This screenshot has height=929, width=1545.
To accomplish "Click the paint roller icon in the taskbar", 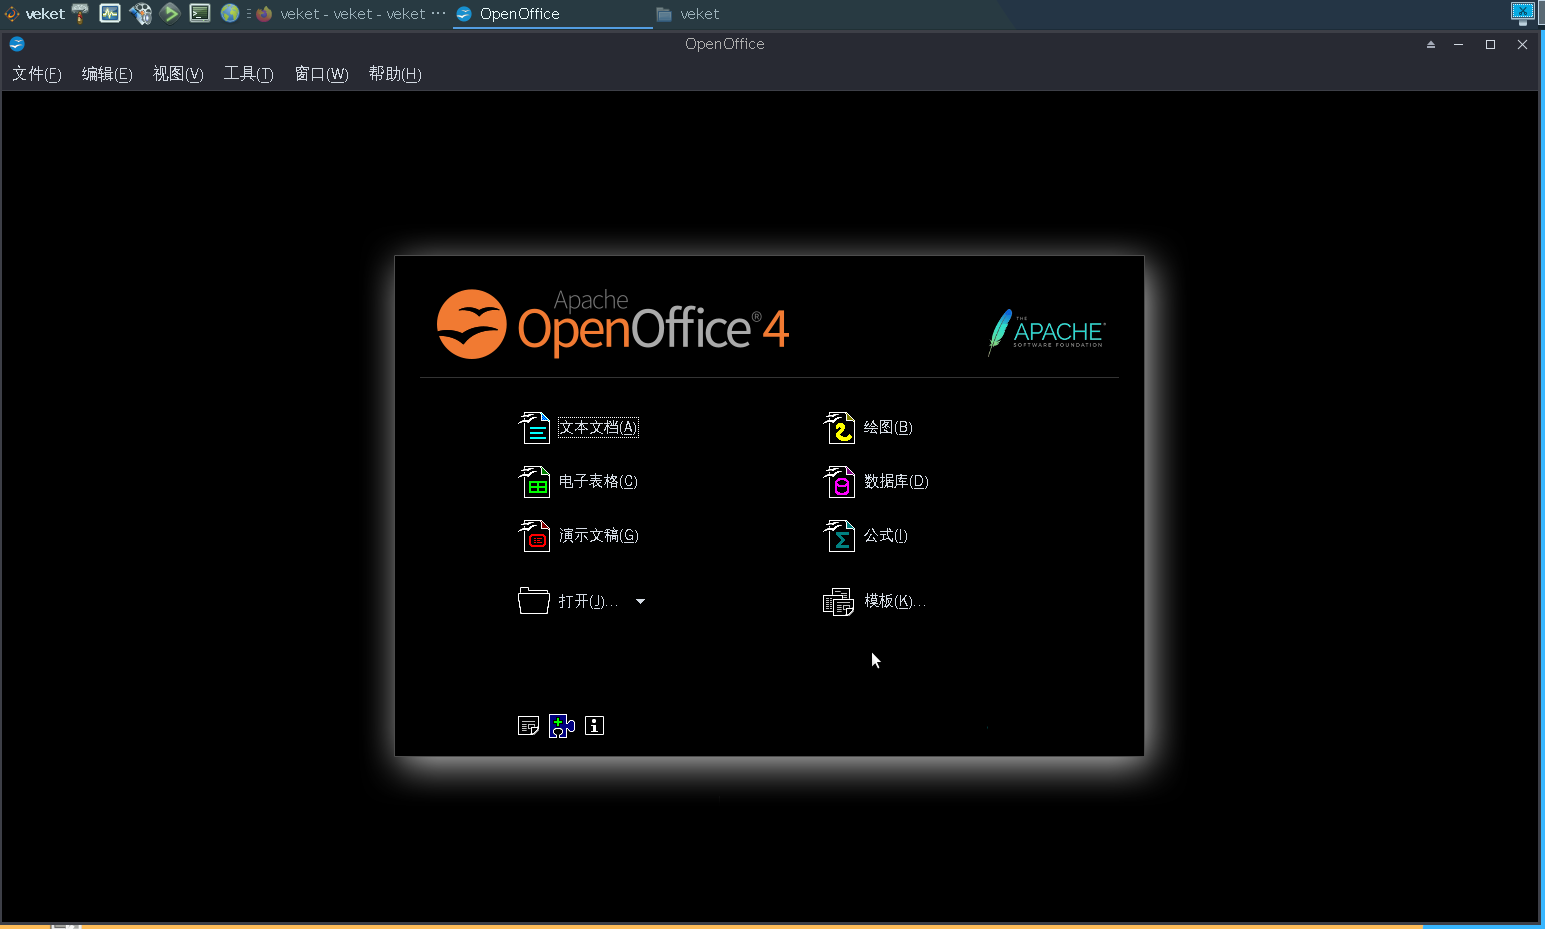I will [x=81, y=14].
